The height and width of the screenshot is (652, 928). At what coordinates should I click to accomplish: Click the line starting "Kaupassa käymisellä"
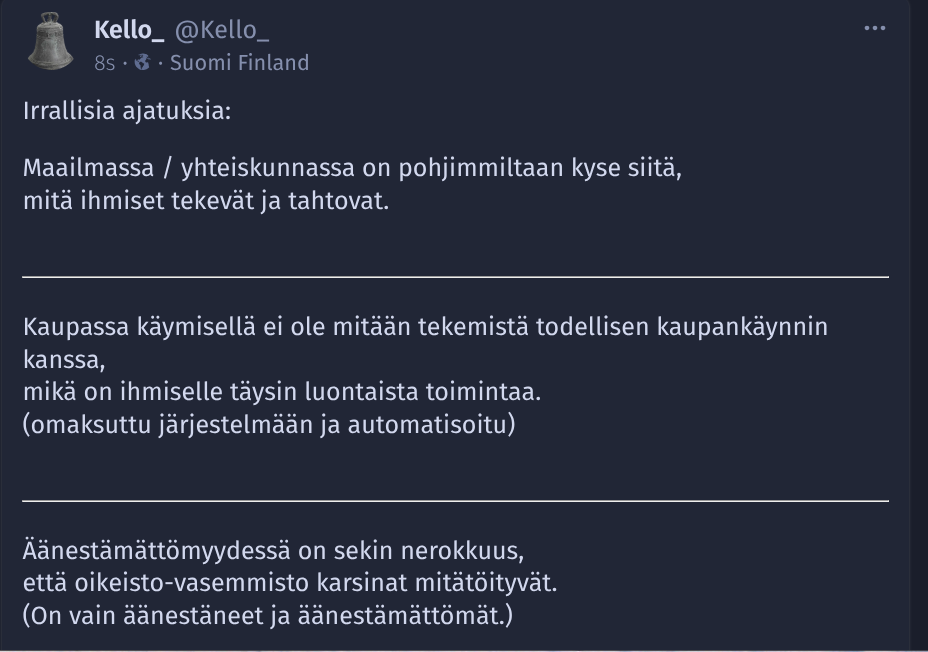(x=425, y=327)
